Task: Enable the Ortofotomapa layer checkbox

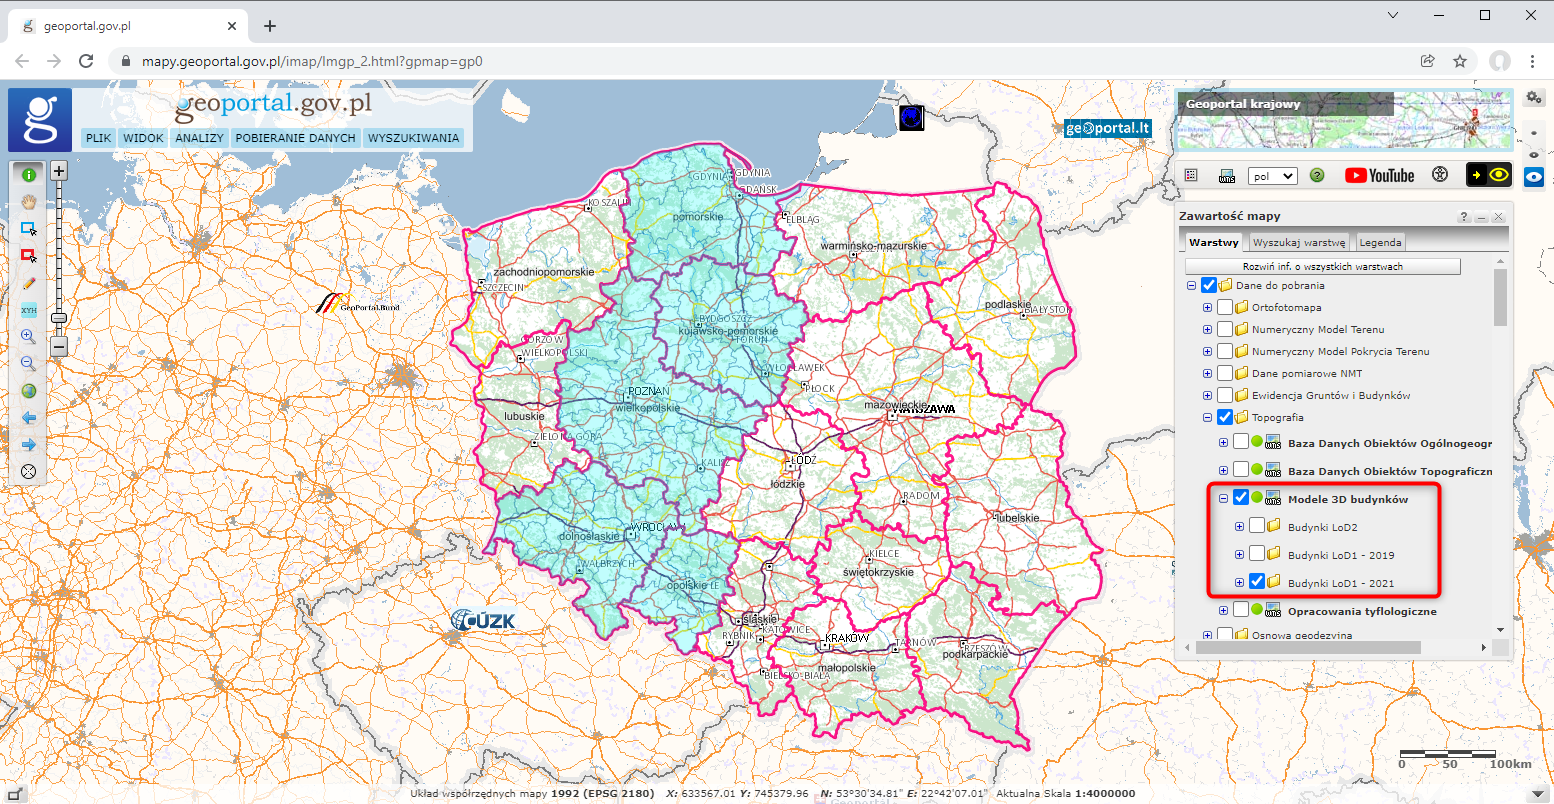Action: pyautogui.click(x=1225, y=308)
